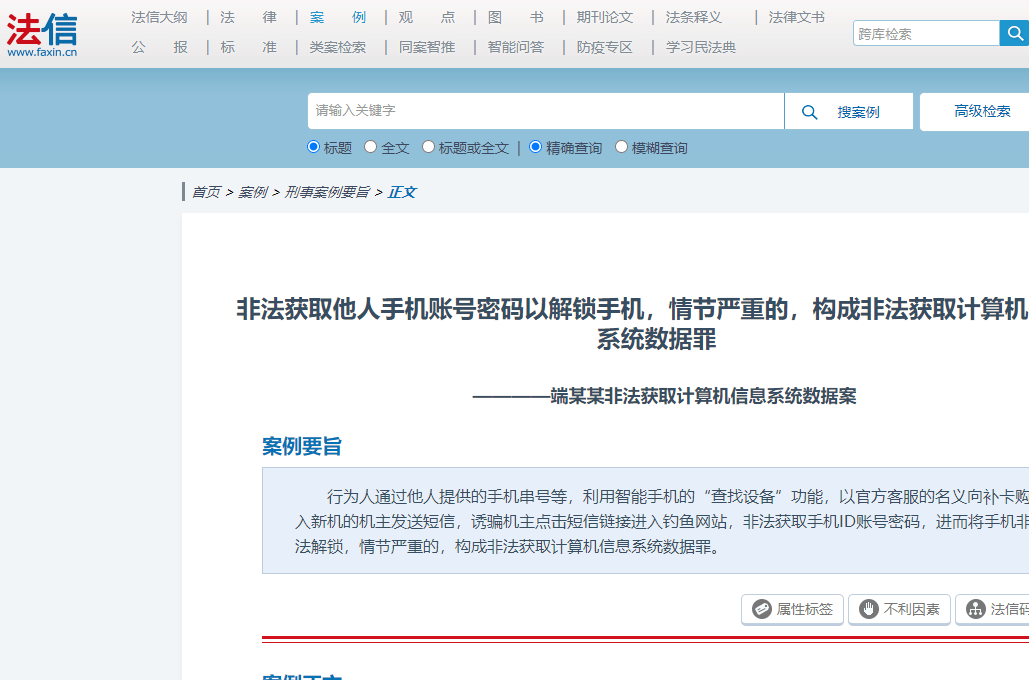Screen dimensions: 1029x680
Task: Click the 案例 breadcrumb entry
Action: coord(252,191)
